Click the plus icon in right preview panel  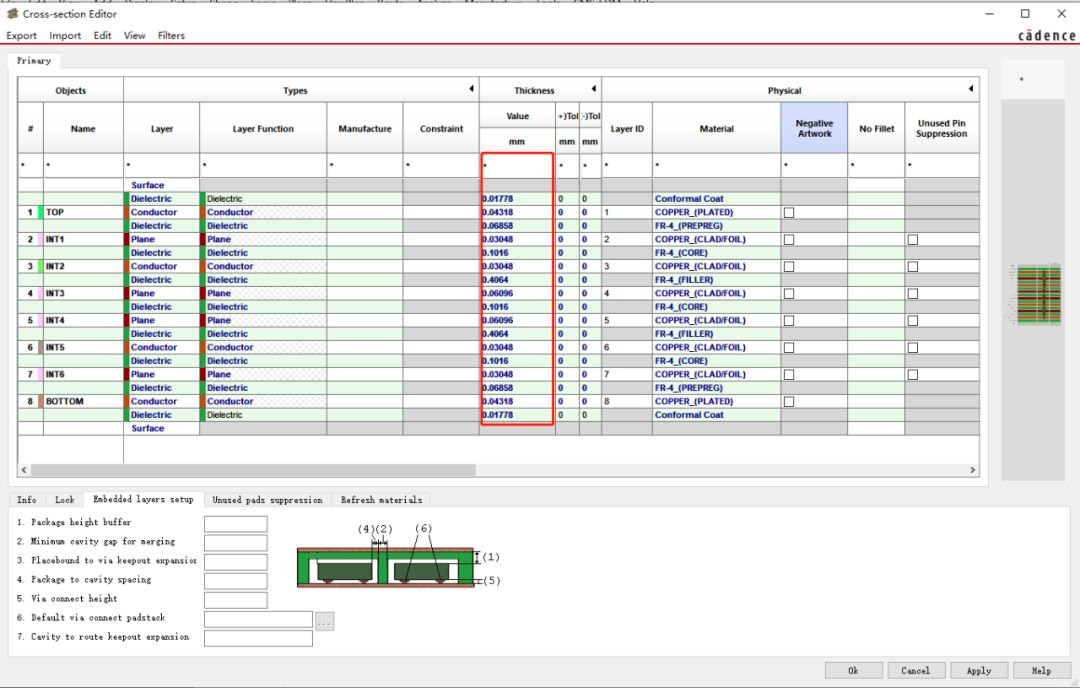coord(1020,80)
